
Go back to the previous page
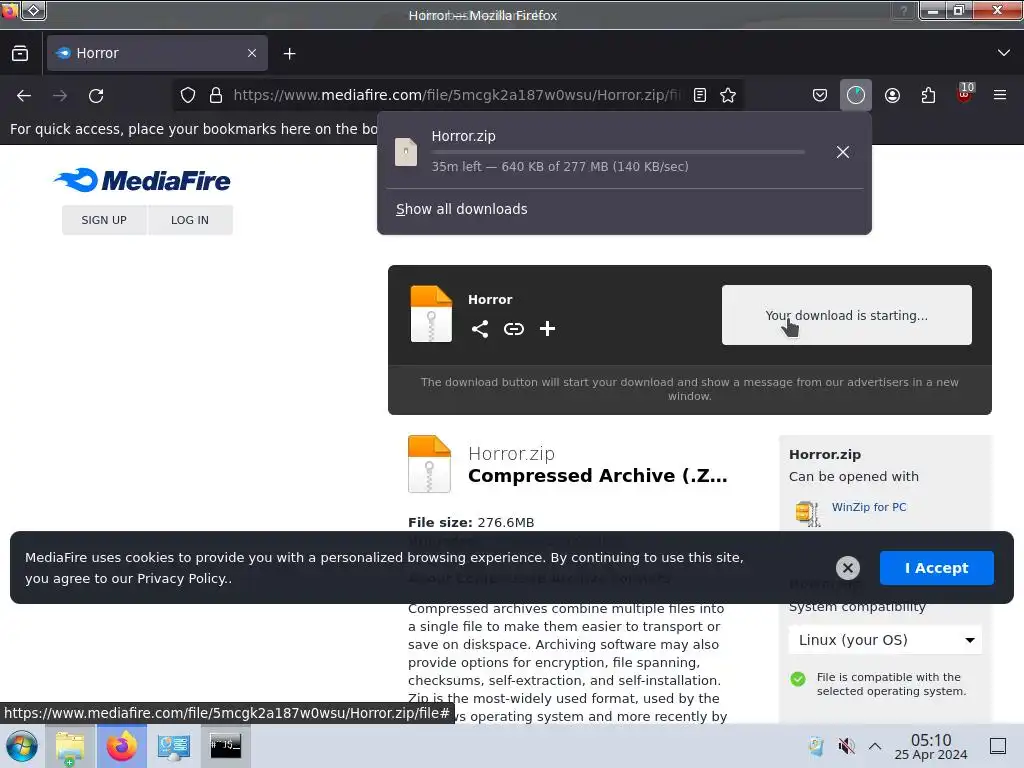24,95
